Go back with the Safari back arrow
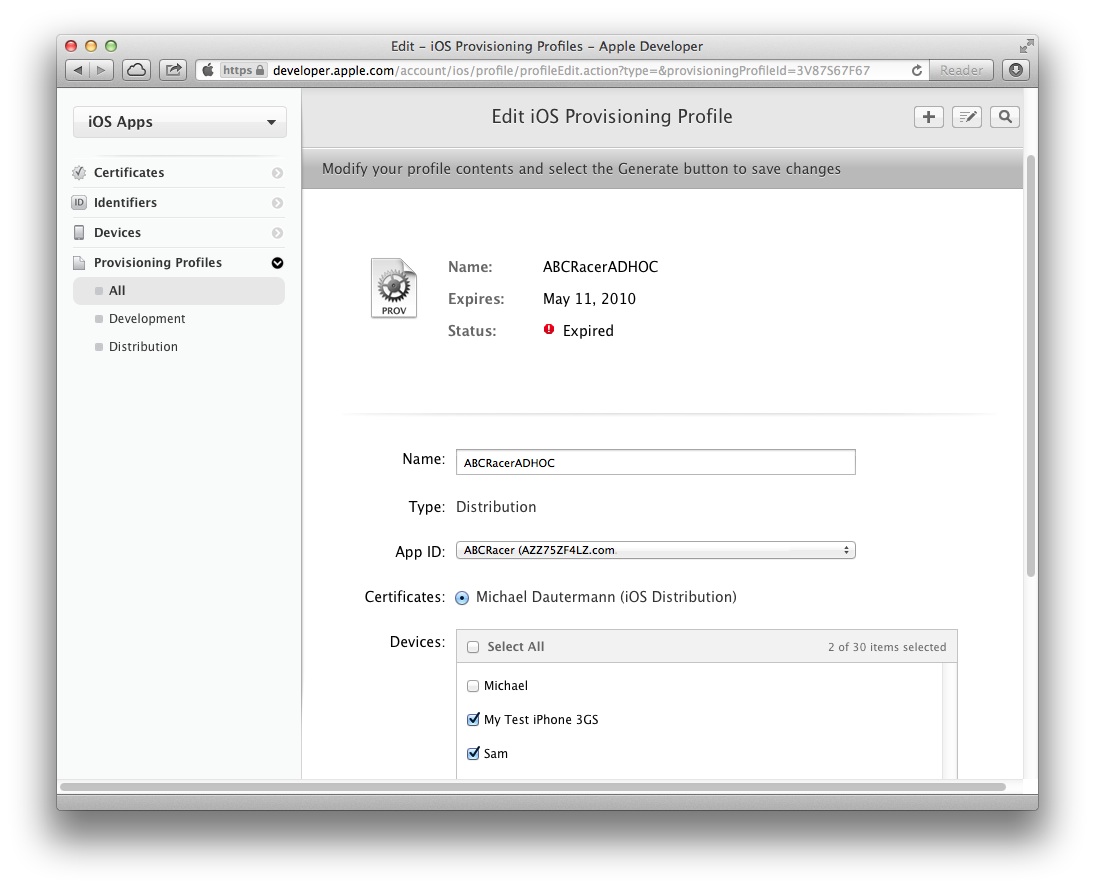Image resolution: width=1095 pixels, height=889 pixels. [78, 70]
